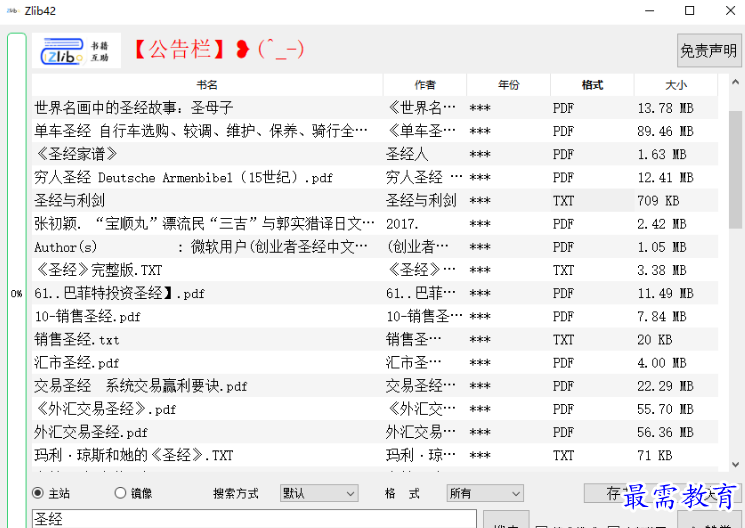Open the 搜索方式 dropdown showing 默认

pyautogui.click(x=319, y=493)
